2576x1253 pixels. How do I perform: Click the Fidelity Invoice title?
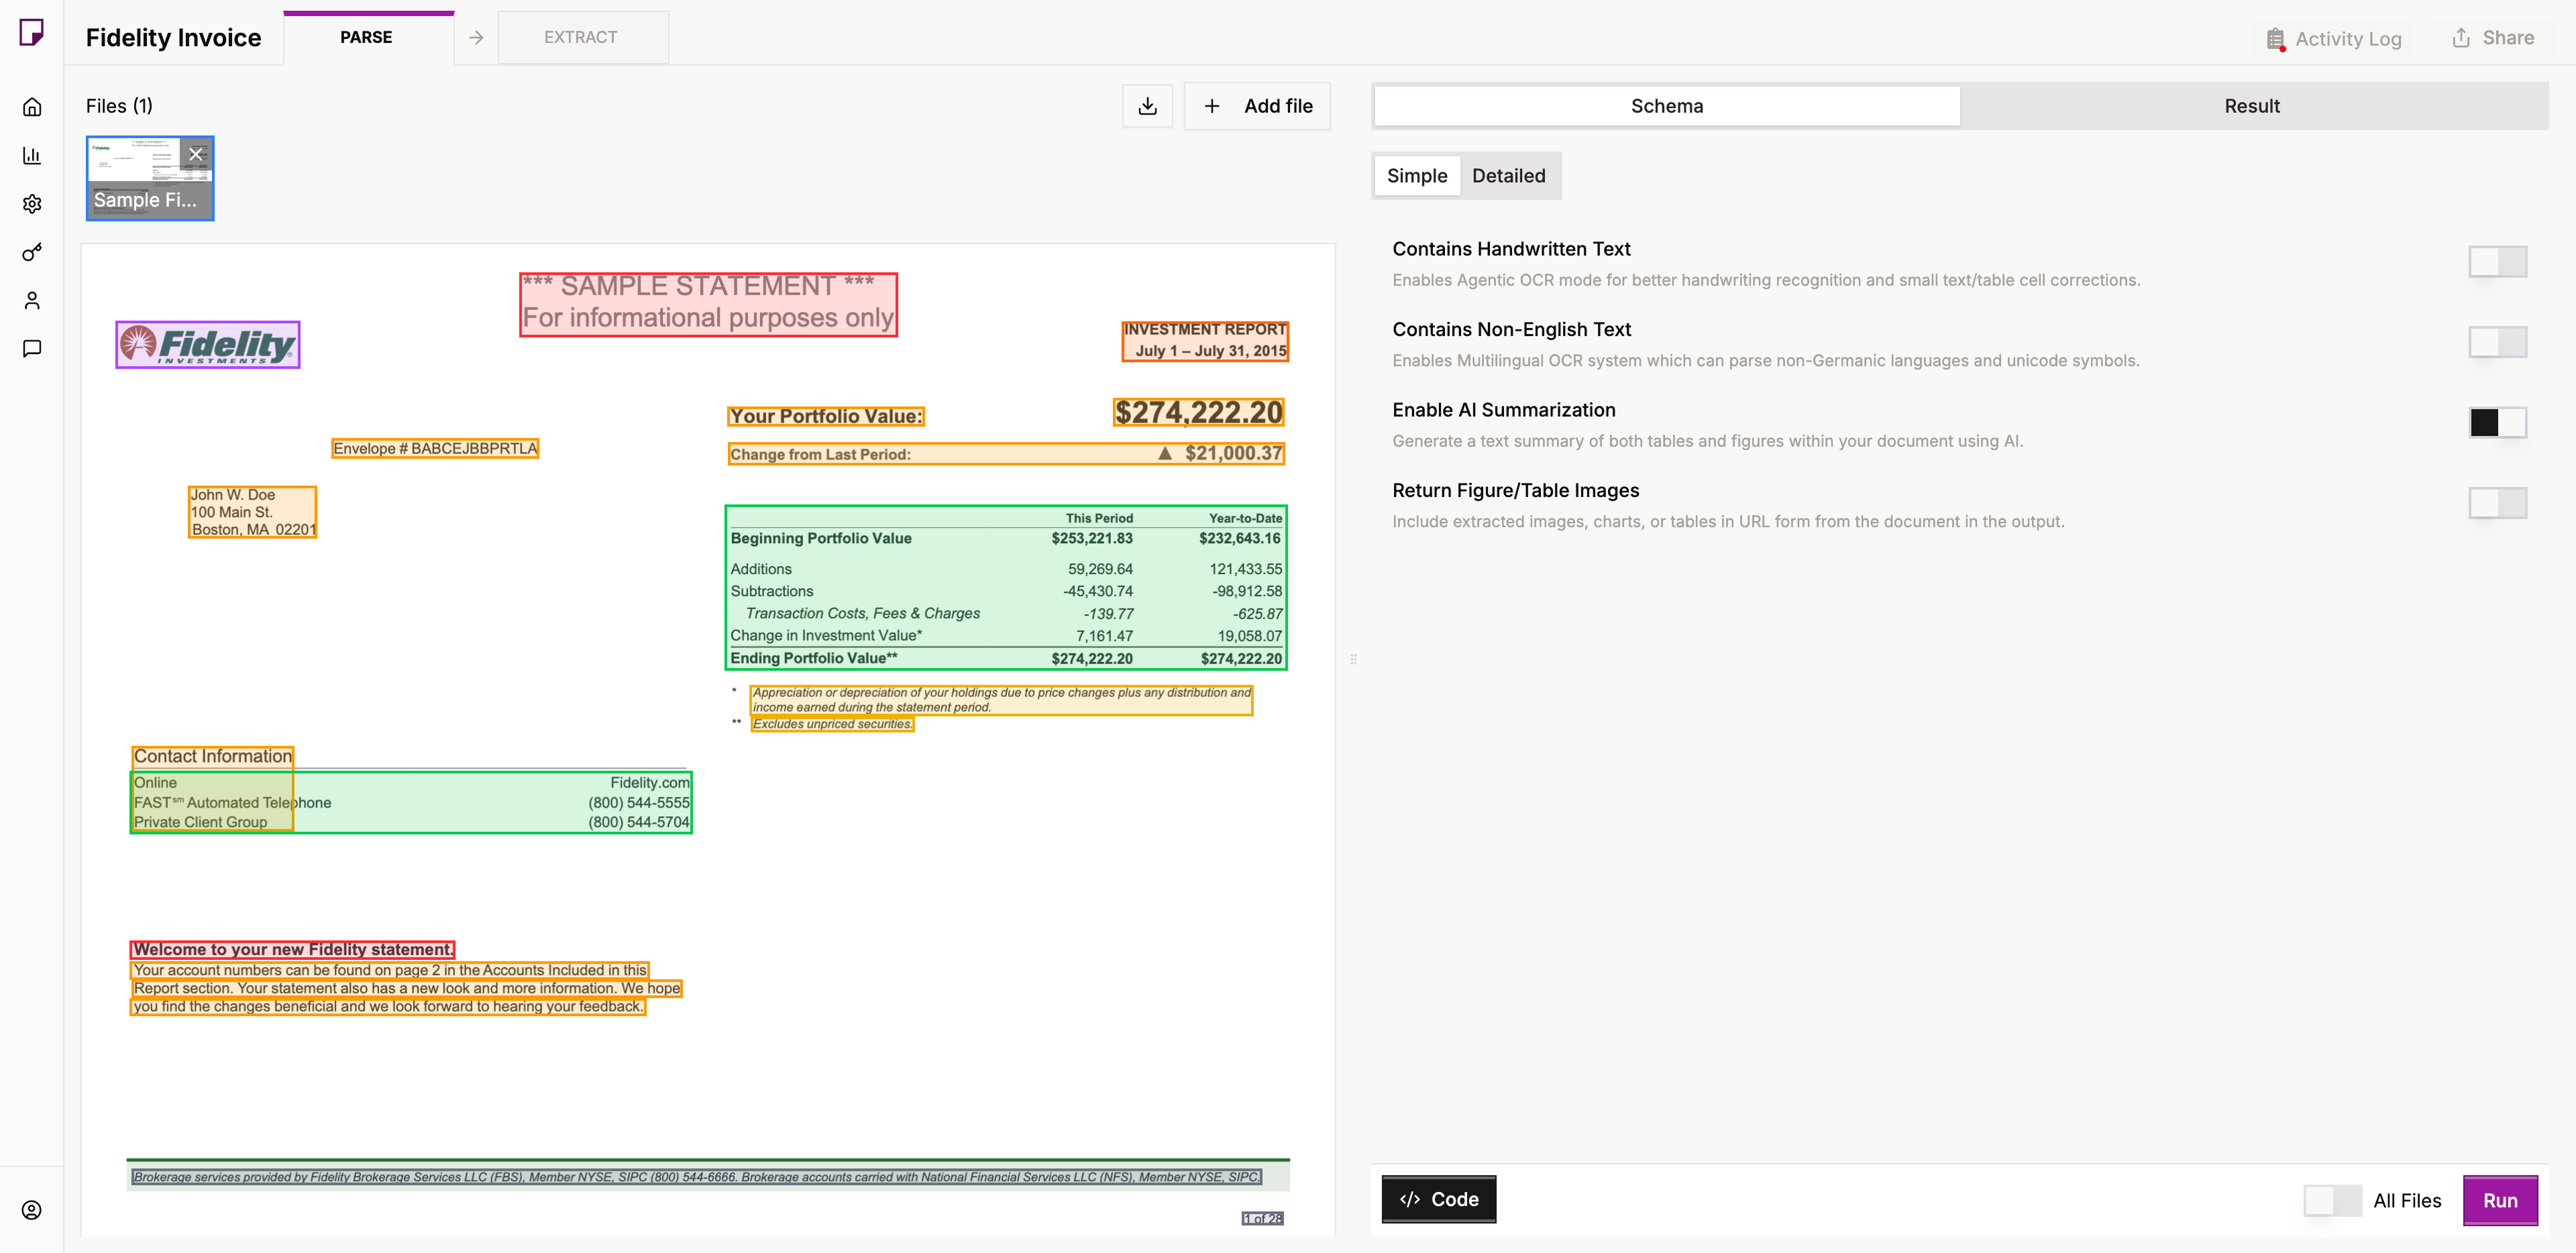click(173, 38)
